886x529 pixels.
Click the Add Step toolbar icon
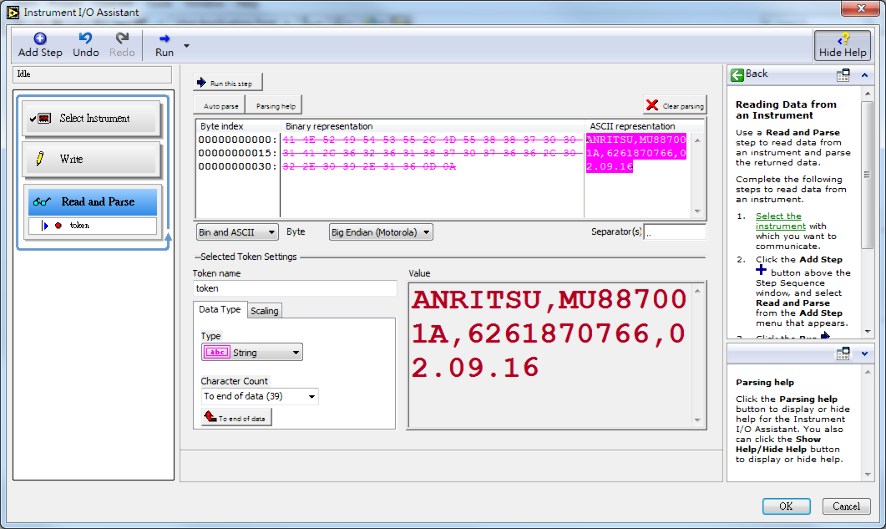pyautogui.click(x=40, y=38)
